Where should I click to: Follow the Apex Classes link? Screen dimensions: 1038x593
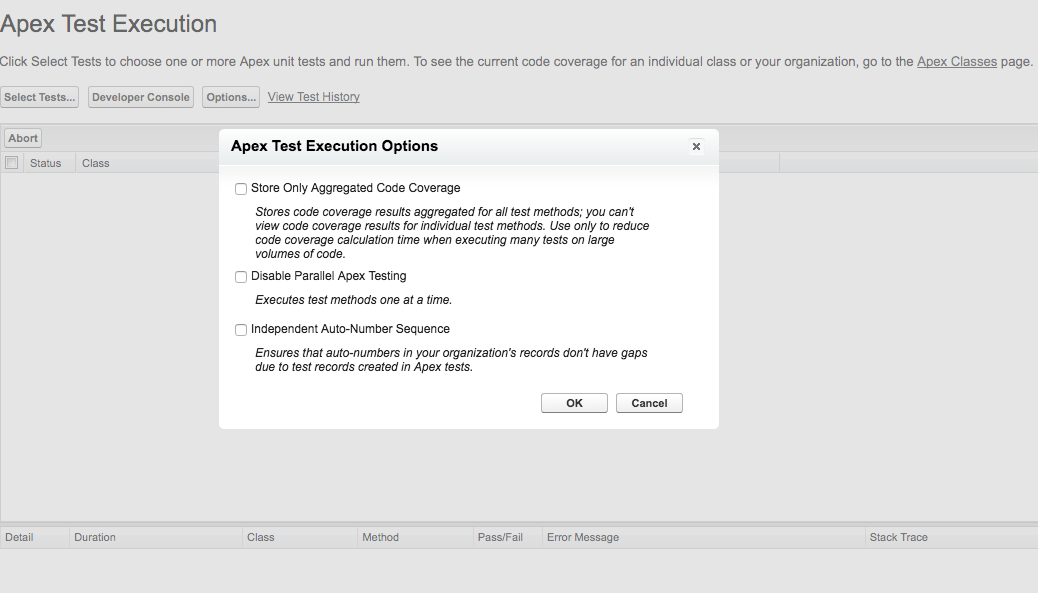point(957,62)
